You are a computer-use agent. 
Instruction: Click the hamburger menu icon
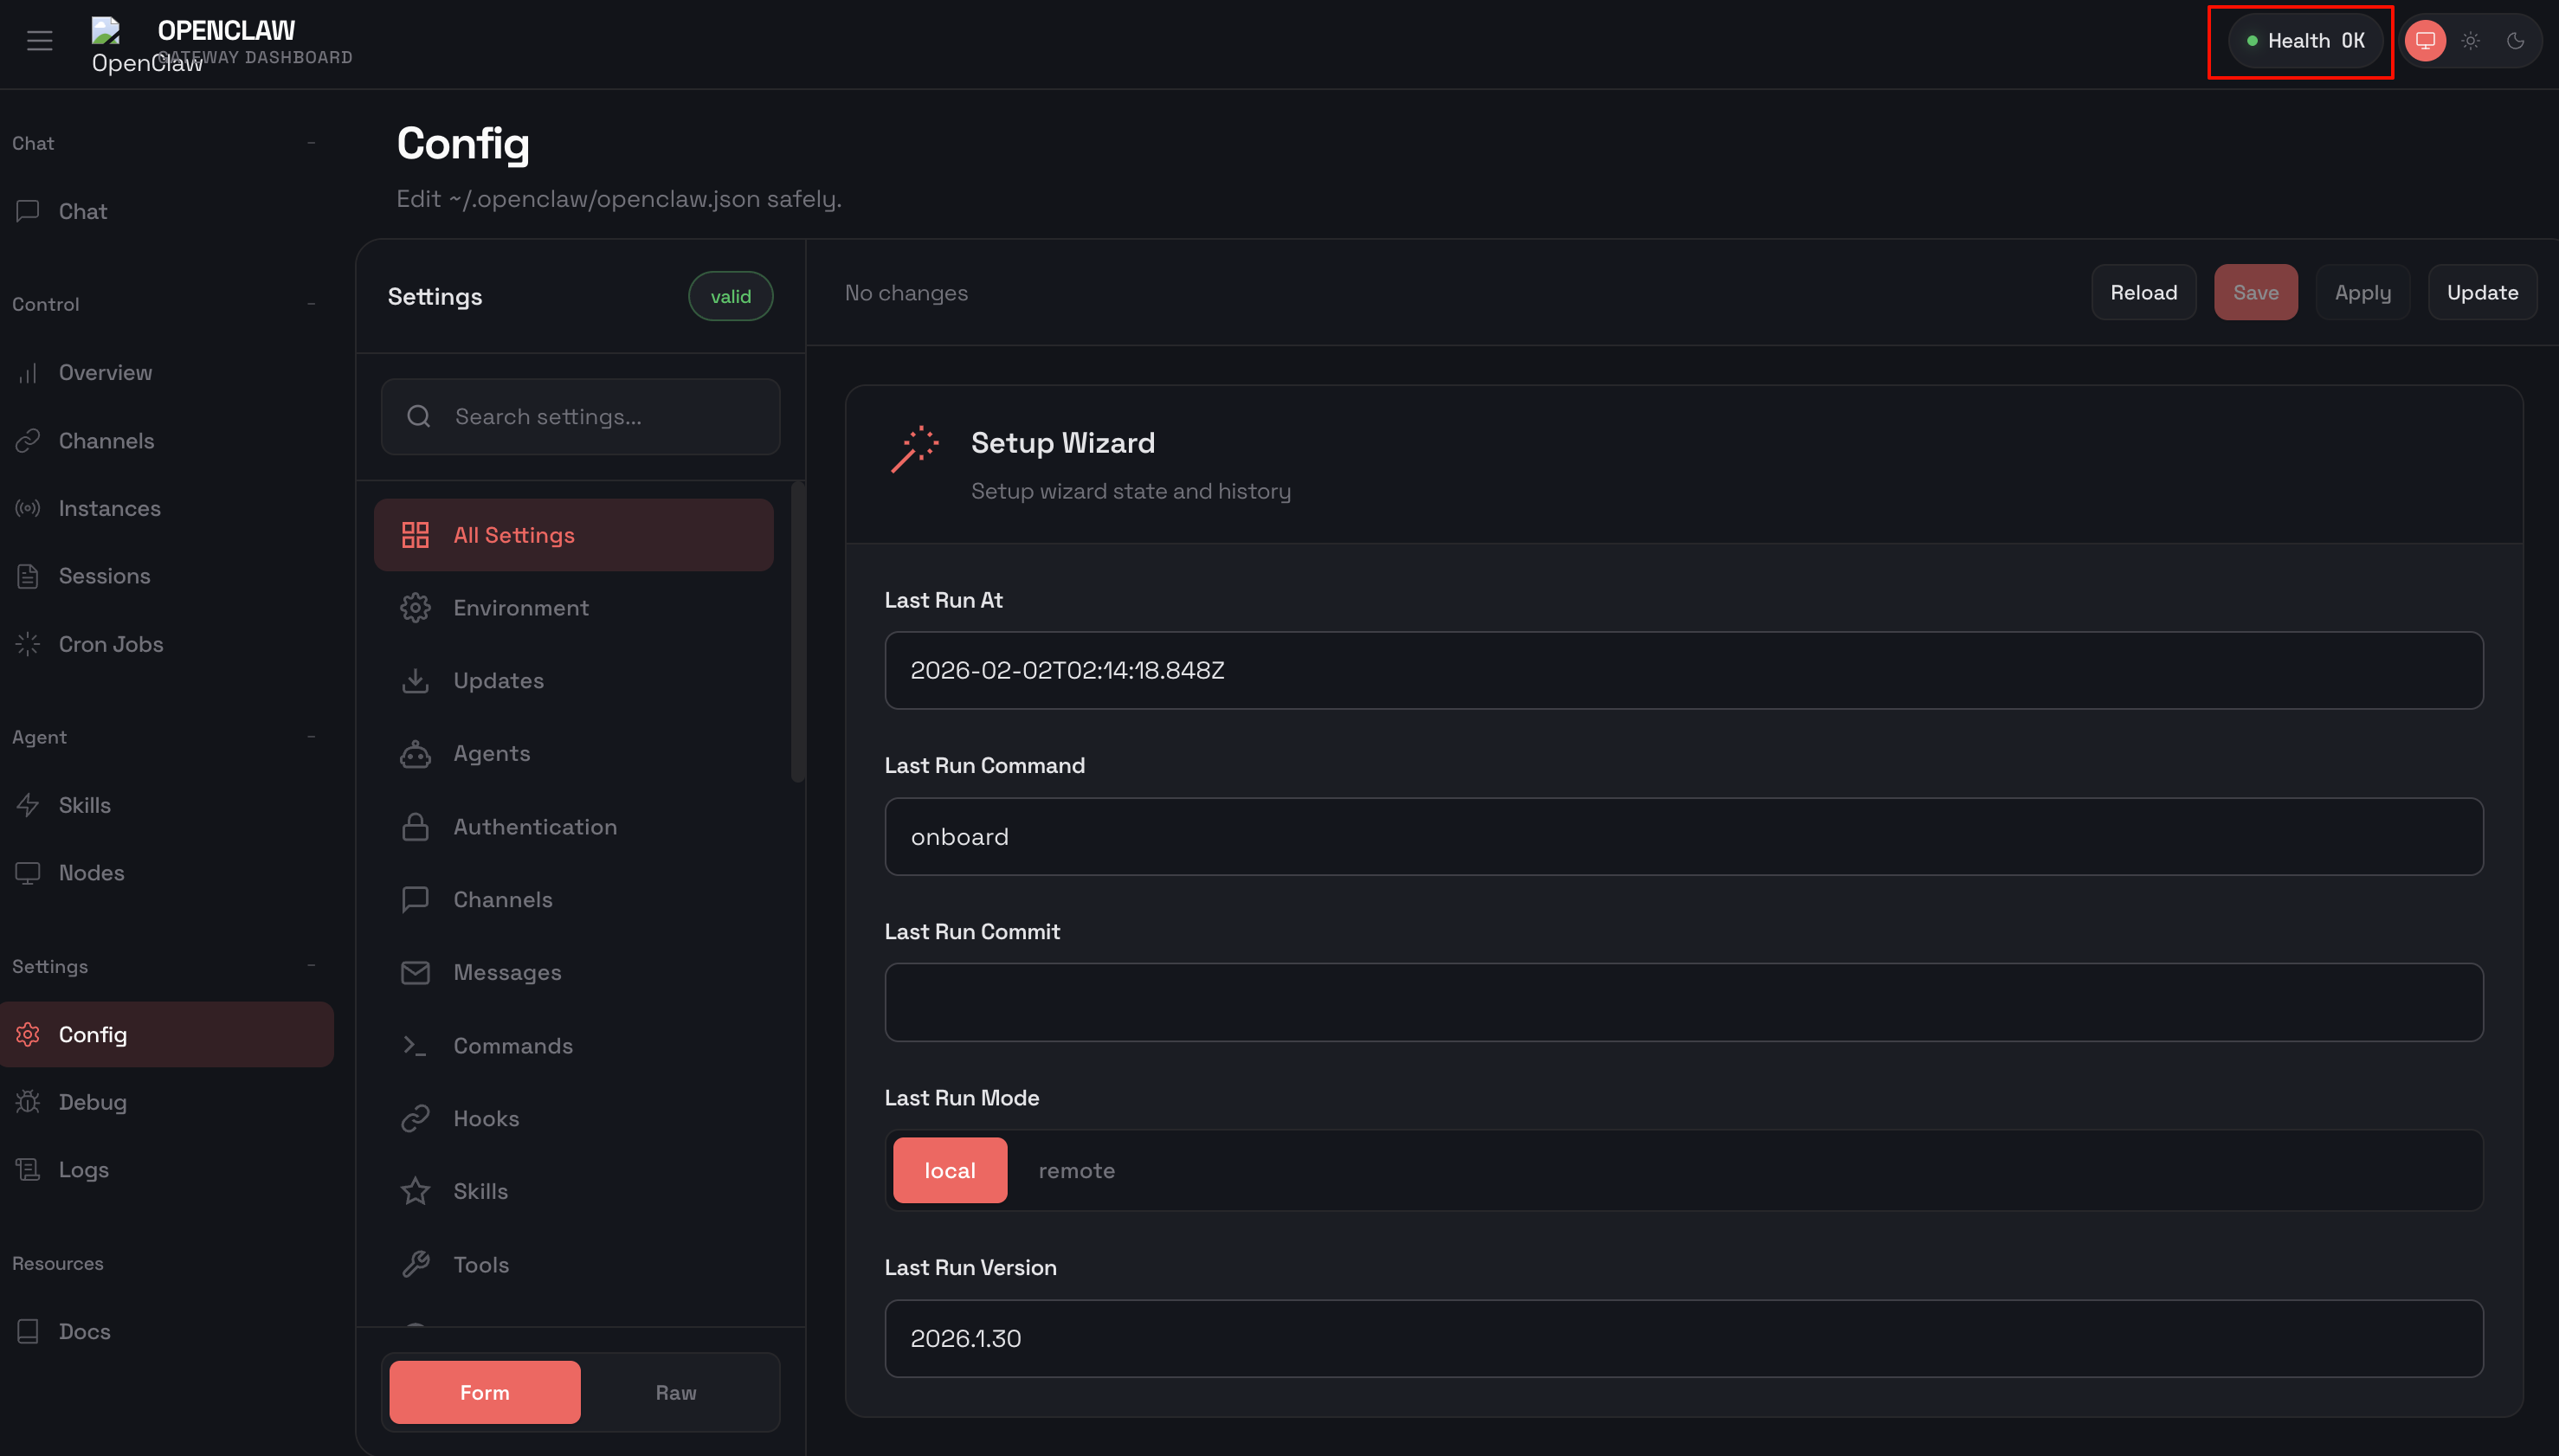(39, 40)
